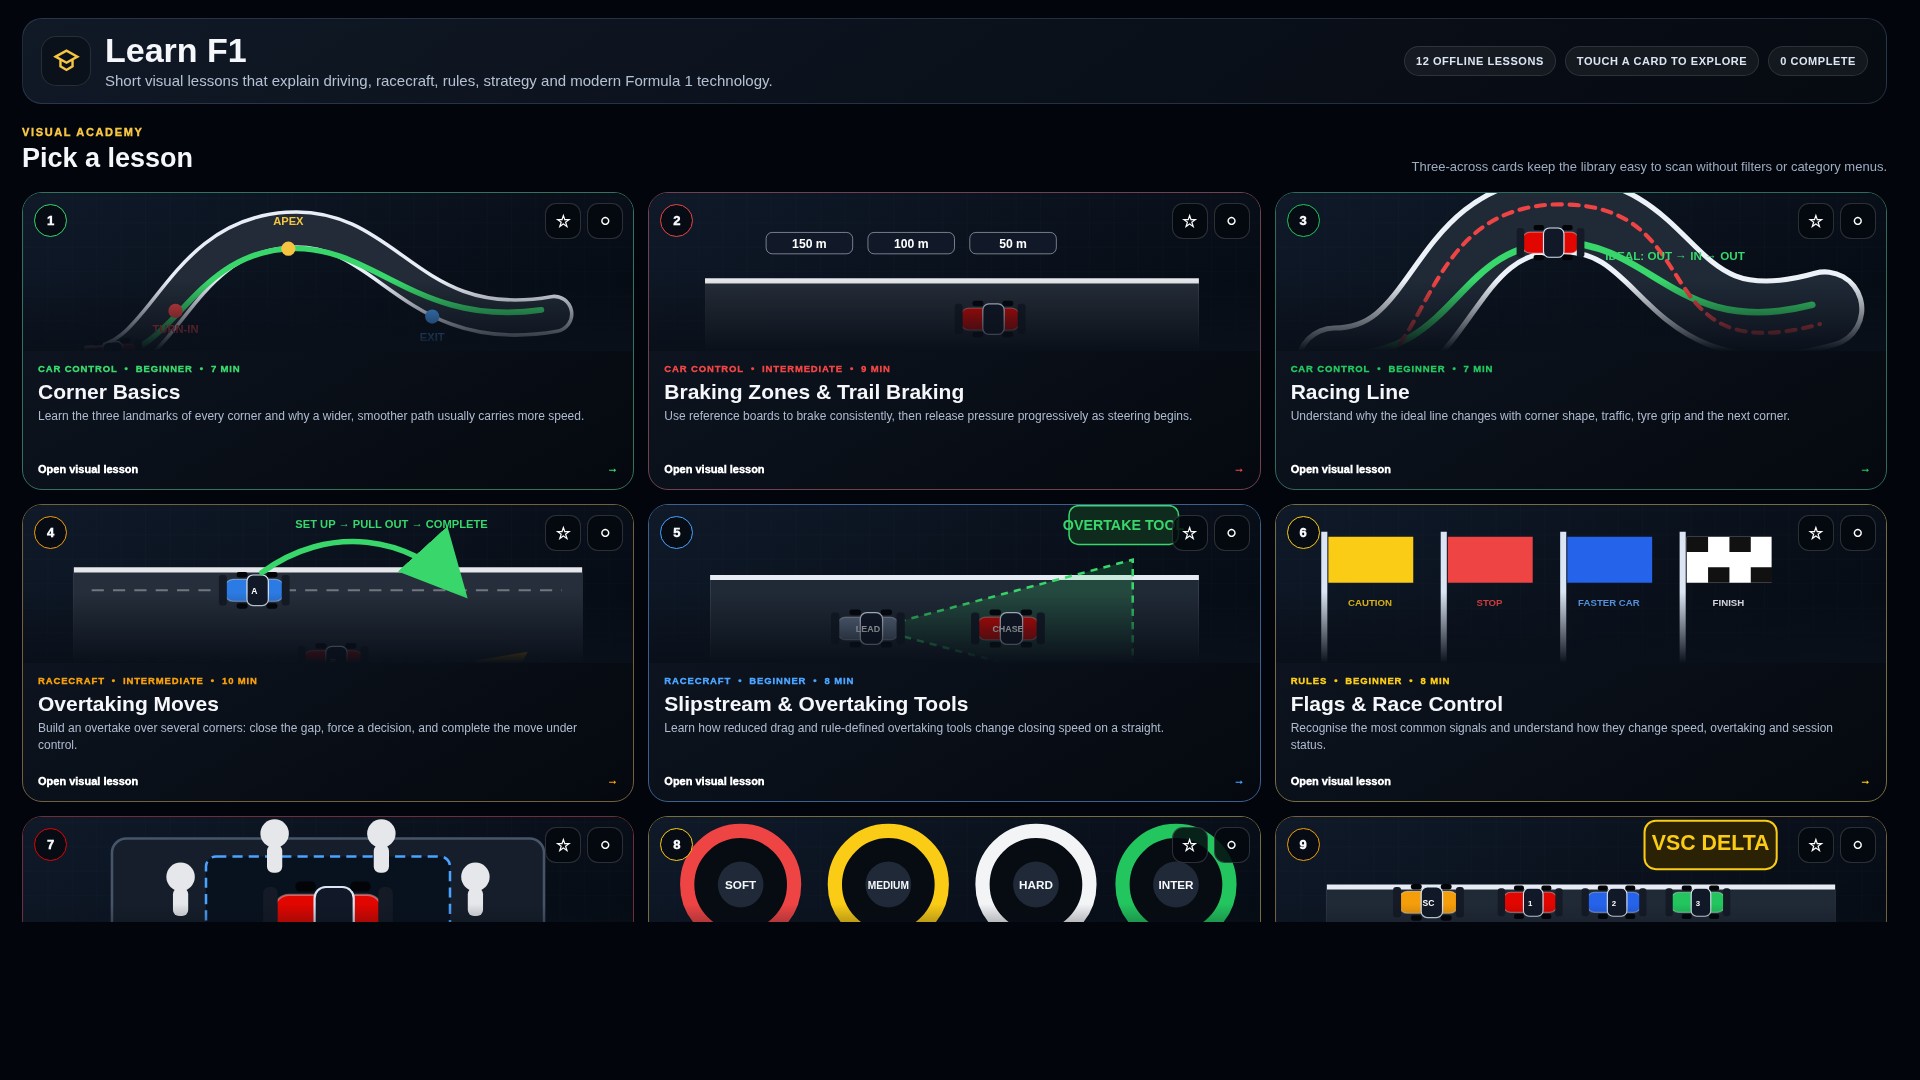1920x1080 pixels.
Task: Click the yellow APEX marker dot
Action: tap(288, 249)
